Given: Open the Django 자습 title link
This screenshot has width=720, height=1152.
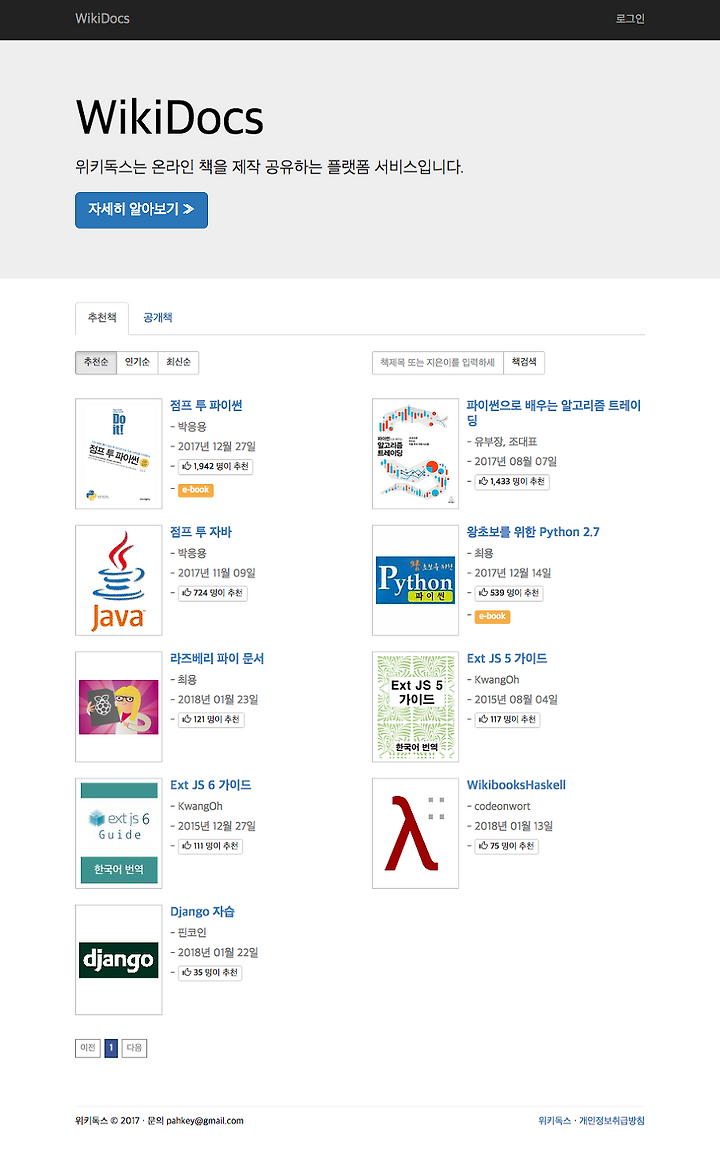Looking at the screenshot, I should point(203,912).
